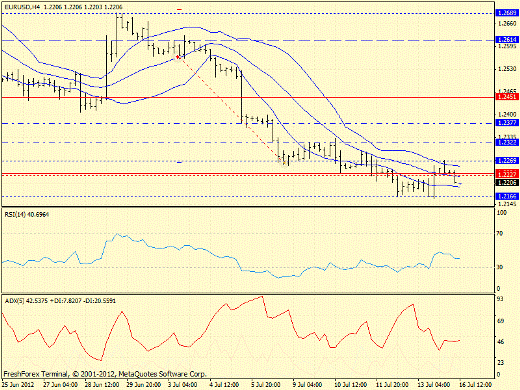Click the RSI(14) 40.6964 indicator label
Viewport: 520px width, 390px height.
(x=27, y=215)
